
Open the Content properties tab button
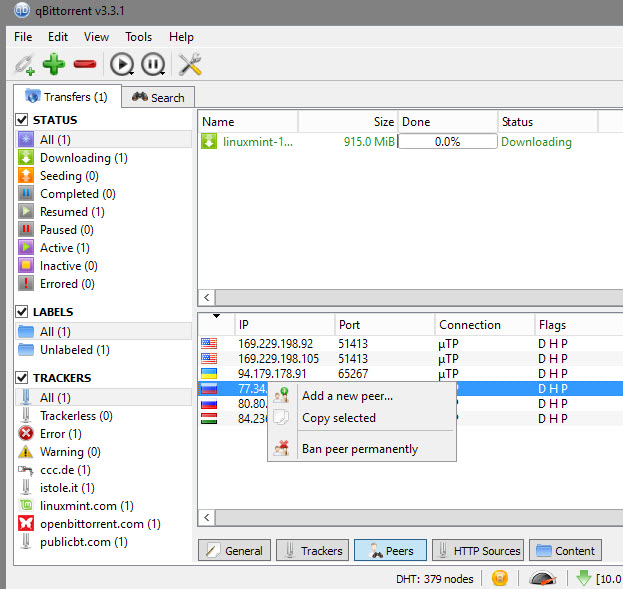click(x=565, y=550)
